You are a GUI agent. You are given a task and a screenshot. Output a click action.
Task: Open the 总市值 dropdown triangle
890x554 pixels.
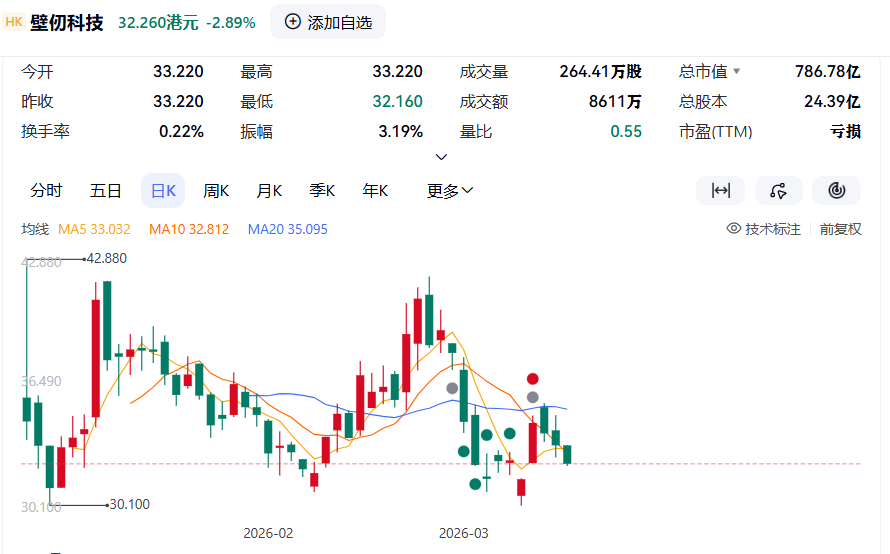(736, 72)
